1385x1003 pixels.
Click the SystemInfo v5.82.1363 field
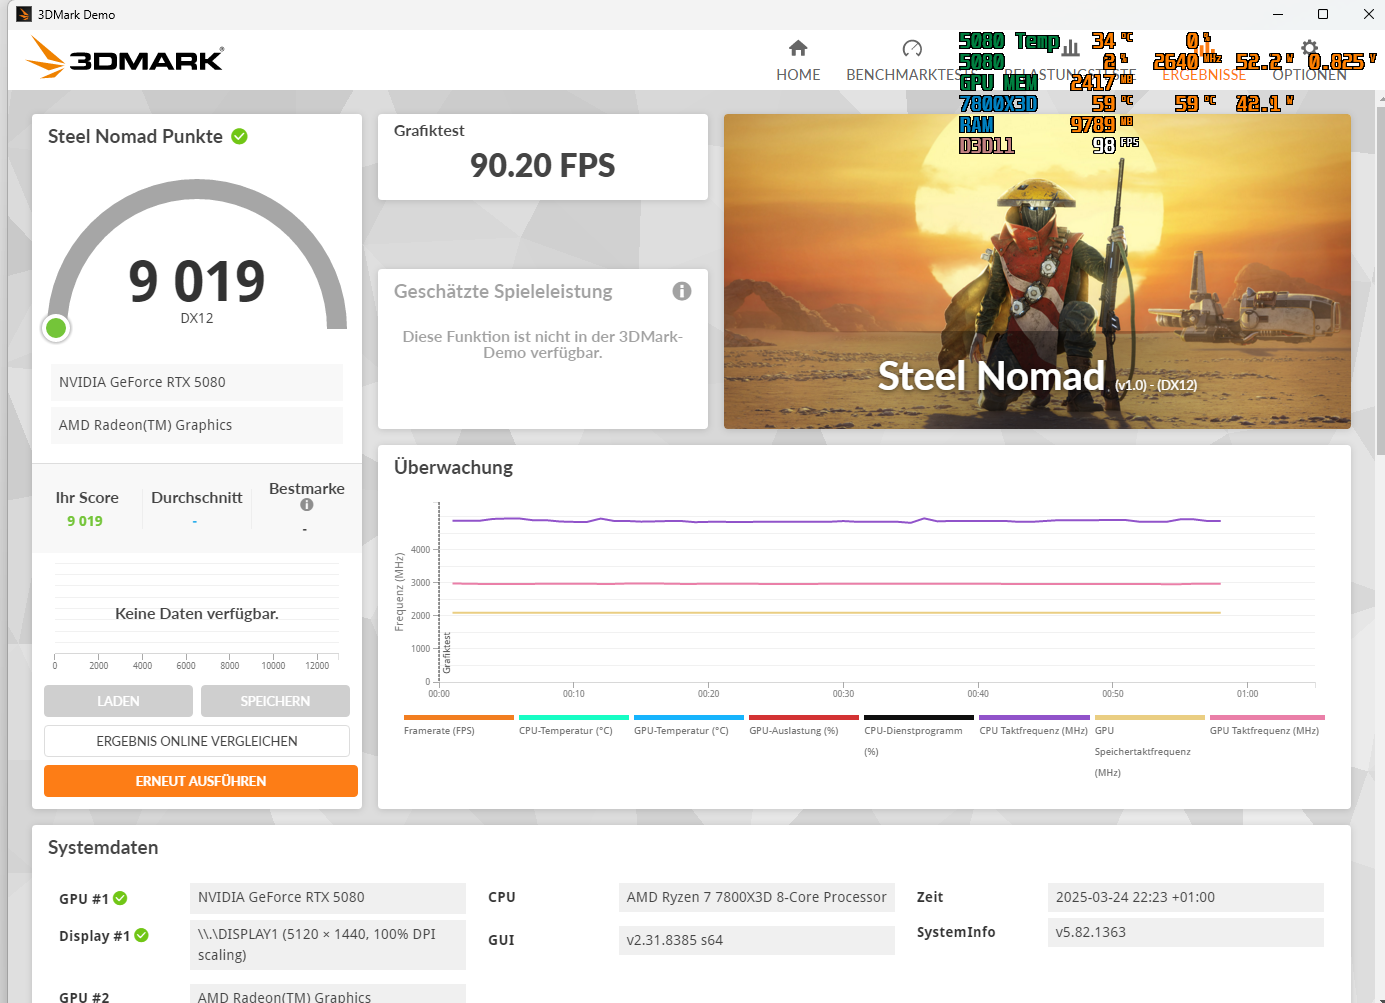coord(1186,932)
